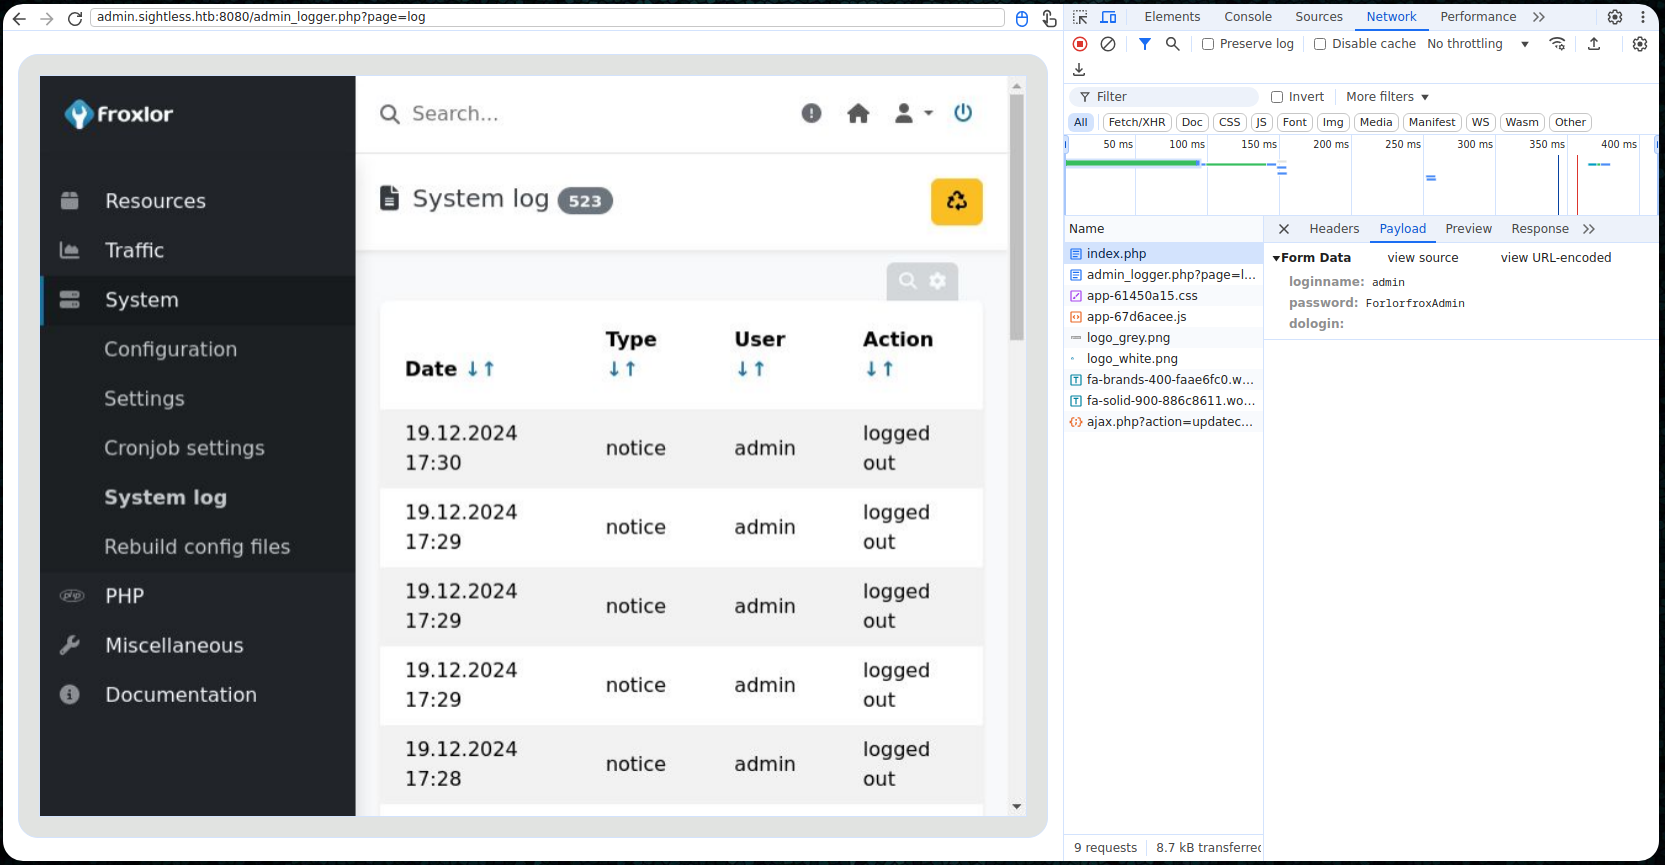Viewport: 1665px width, 865px height.
Task: Click the yellow truncate log button
Action: pos(956,201)
